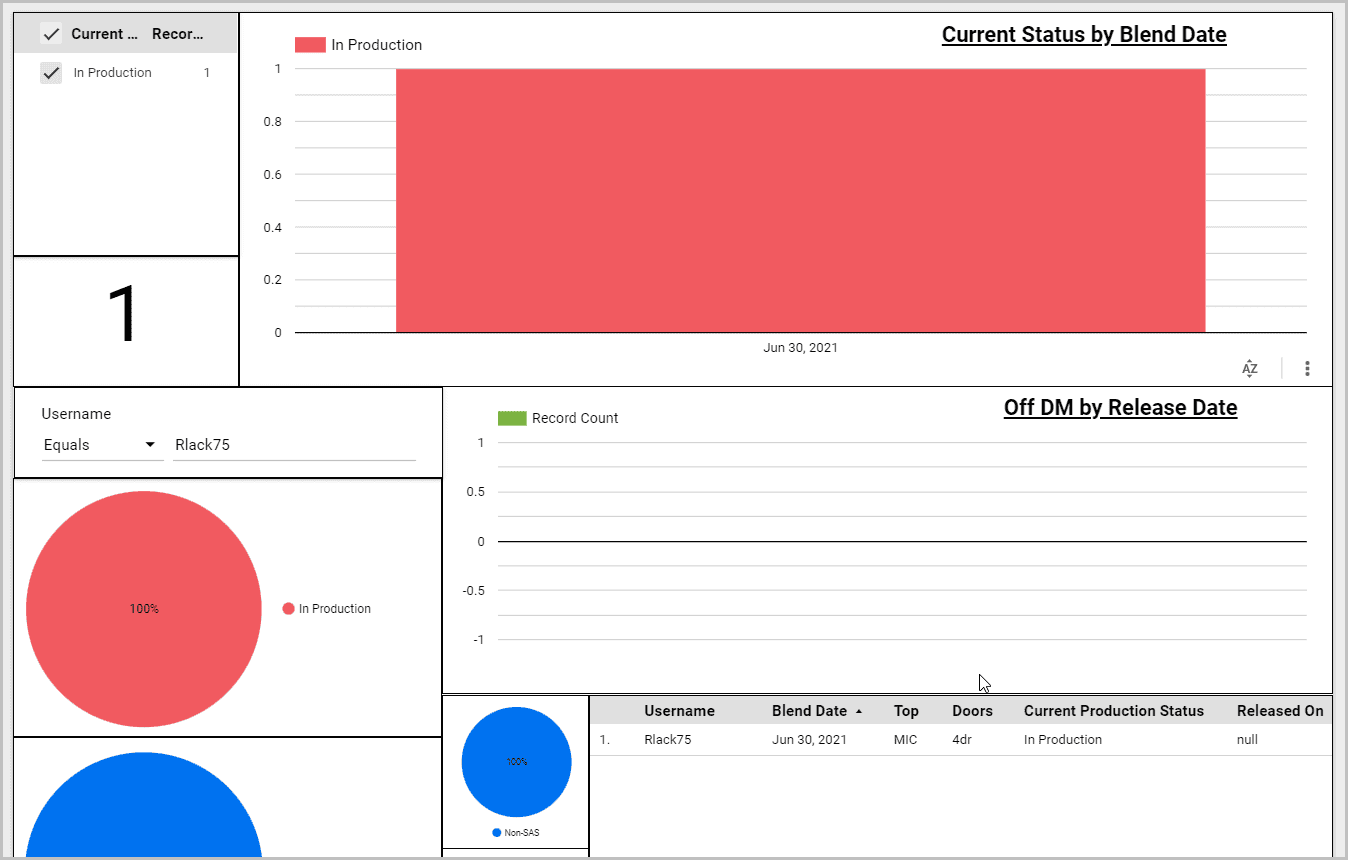Click the In Production cell in the table row

(1063, 740)
